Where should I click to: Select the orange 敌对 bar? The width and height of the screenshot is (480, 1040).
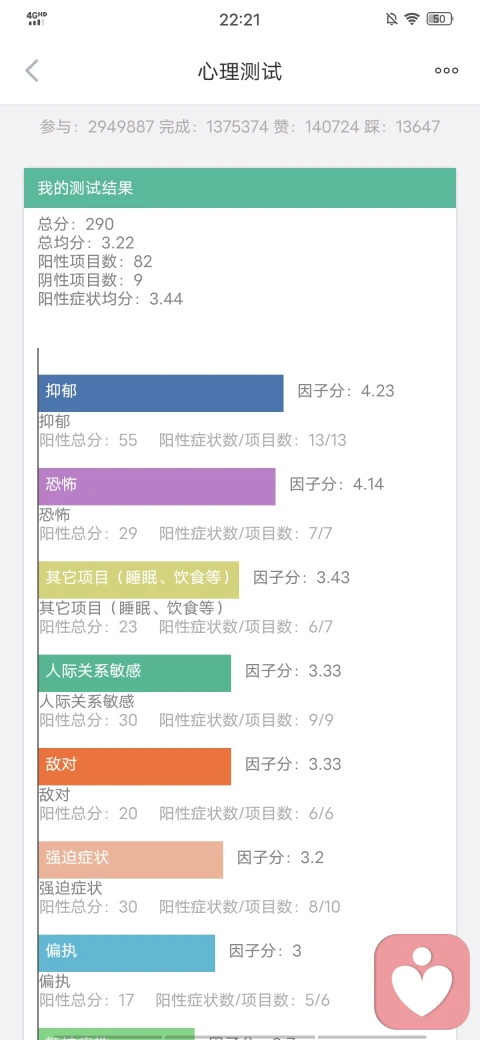point(135,767)
